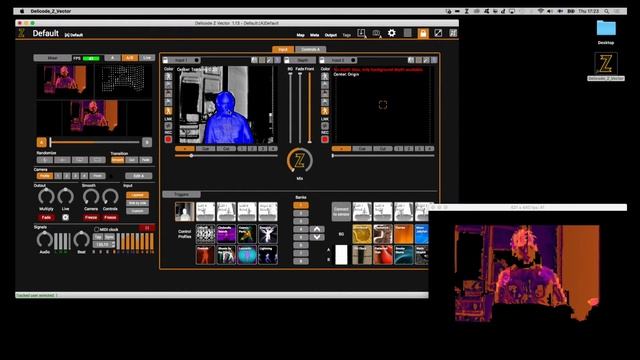
Task: Switch to the Controls A tab
Action: pyautogui.click(x=310, y=49)
